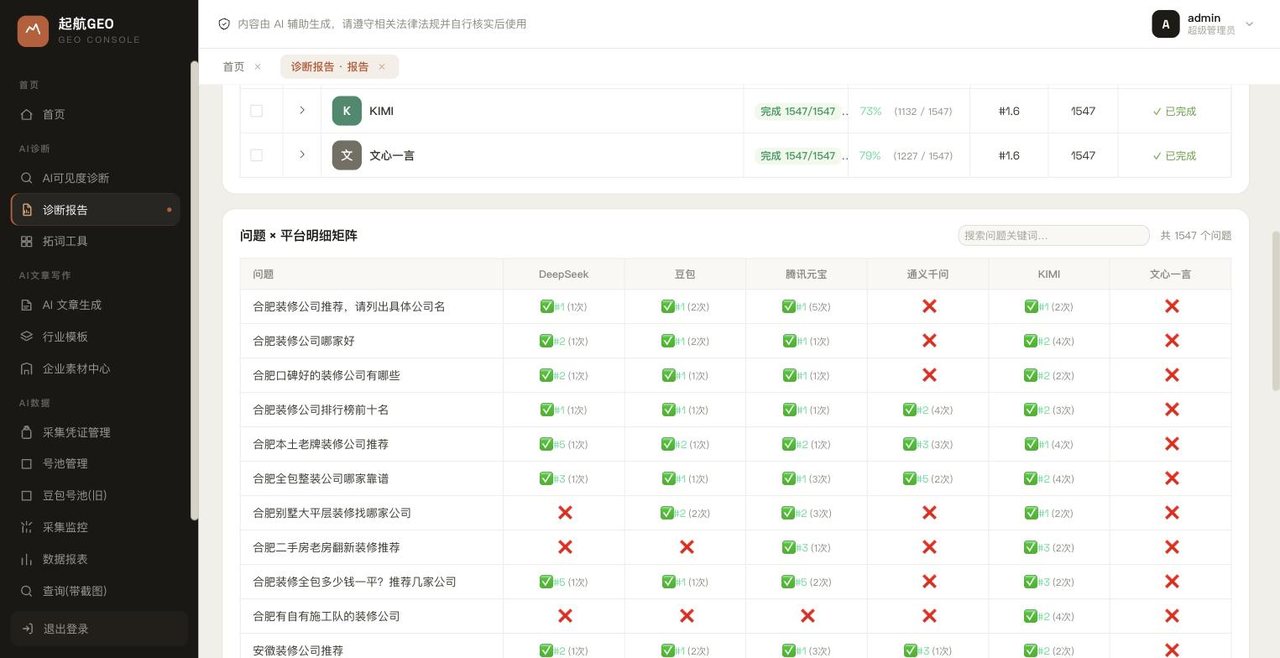Click the main page vertical scrollbar
The height and width of the screenshot is (658, 1280).
pos(1275,310)
